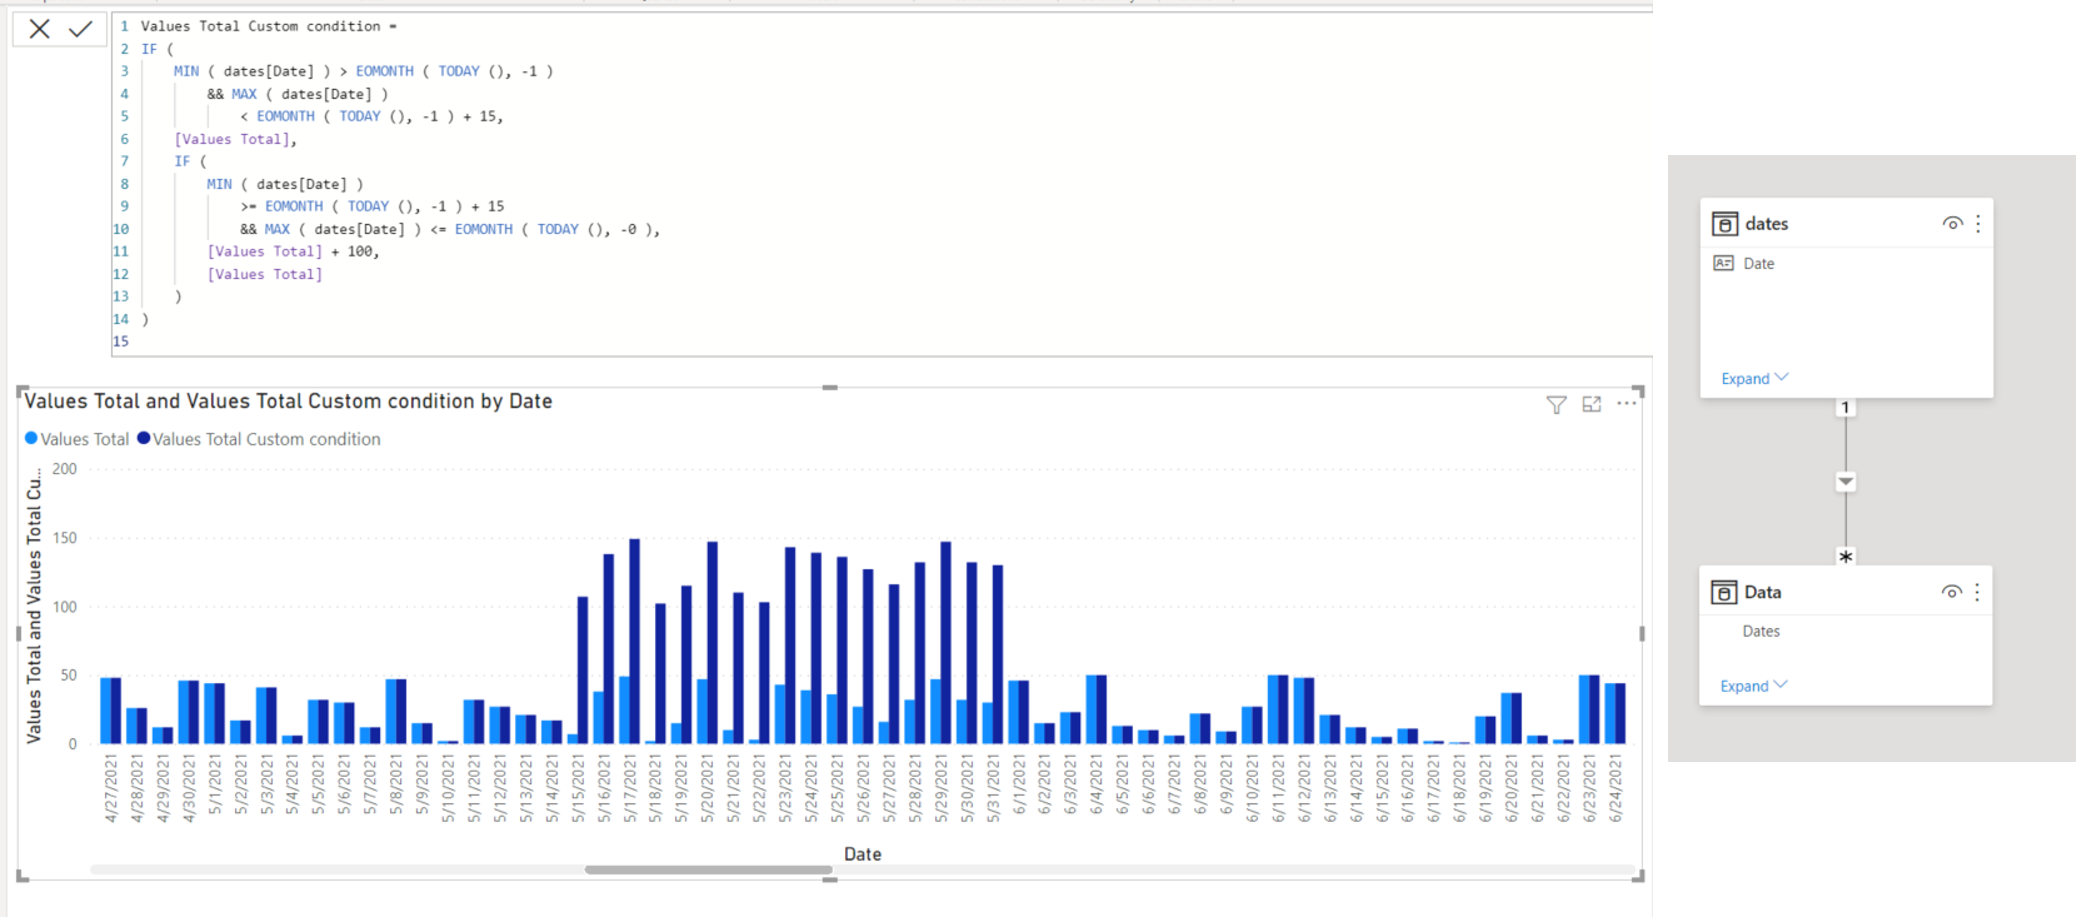Toggle visibility of the Data table
Image resolution: width=2076 pixels, height=917 pixels.
[x=1951, y=592]
